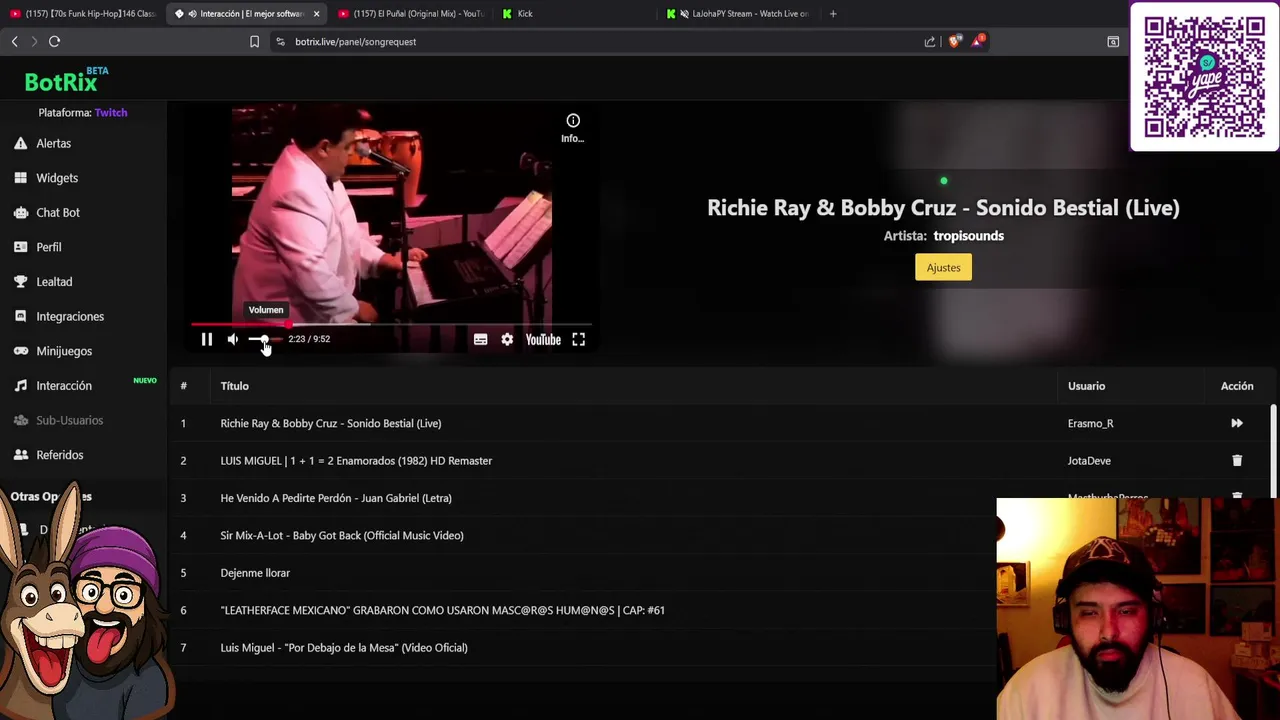Mute the video with the speaker icon
Viewport: 1280px width, 720px height.
pyautogui.click(x=233, y=340)
